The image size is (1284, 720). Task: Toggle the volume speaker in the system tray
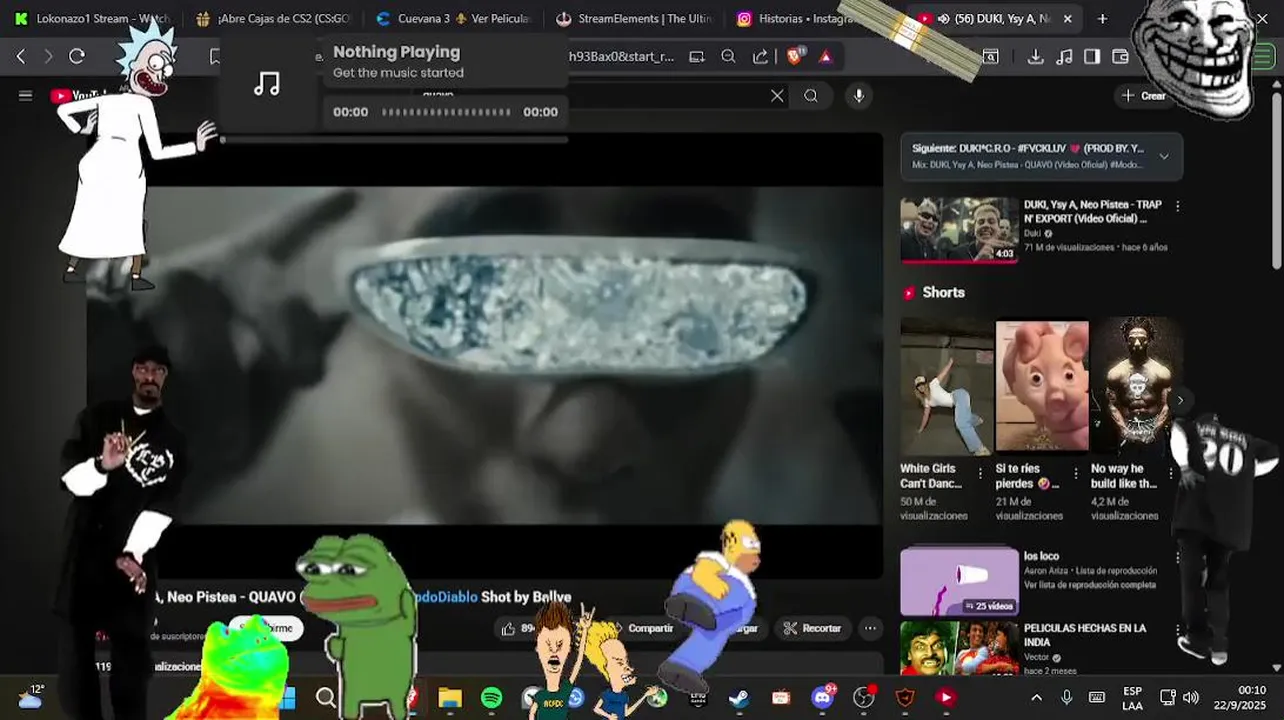(1190, 698)
